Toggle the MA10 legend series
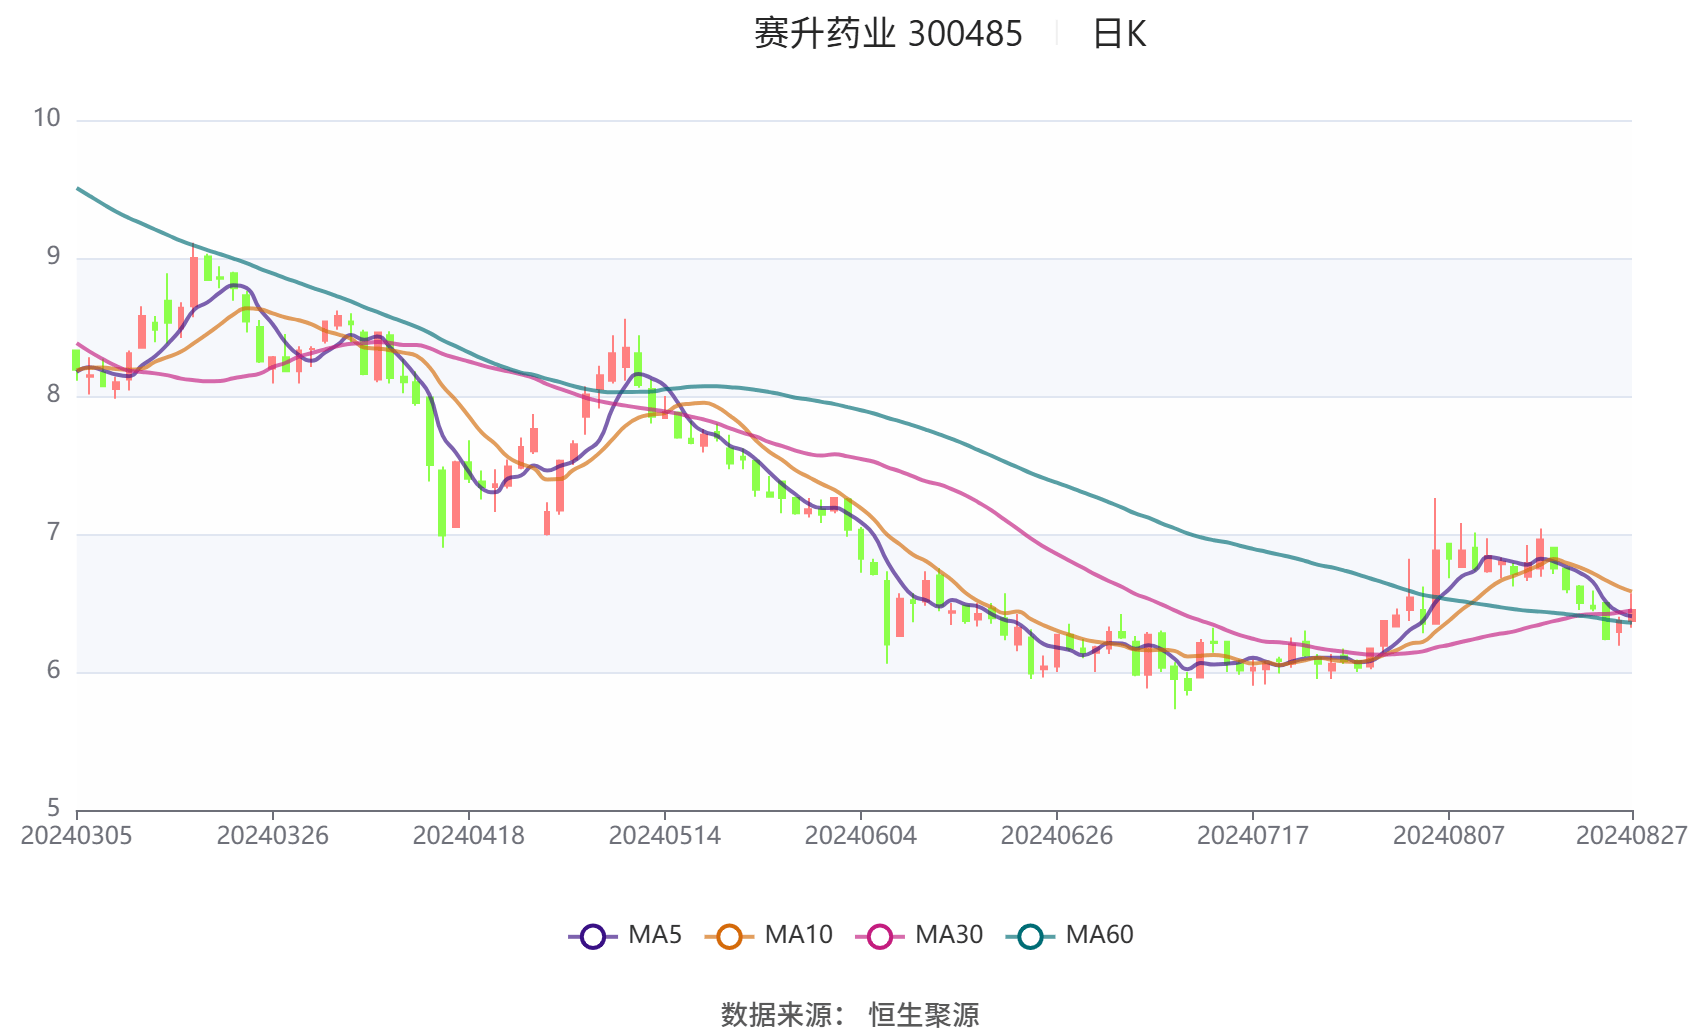1700x1034 pixels. 768,936
